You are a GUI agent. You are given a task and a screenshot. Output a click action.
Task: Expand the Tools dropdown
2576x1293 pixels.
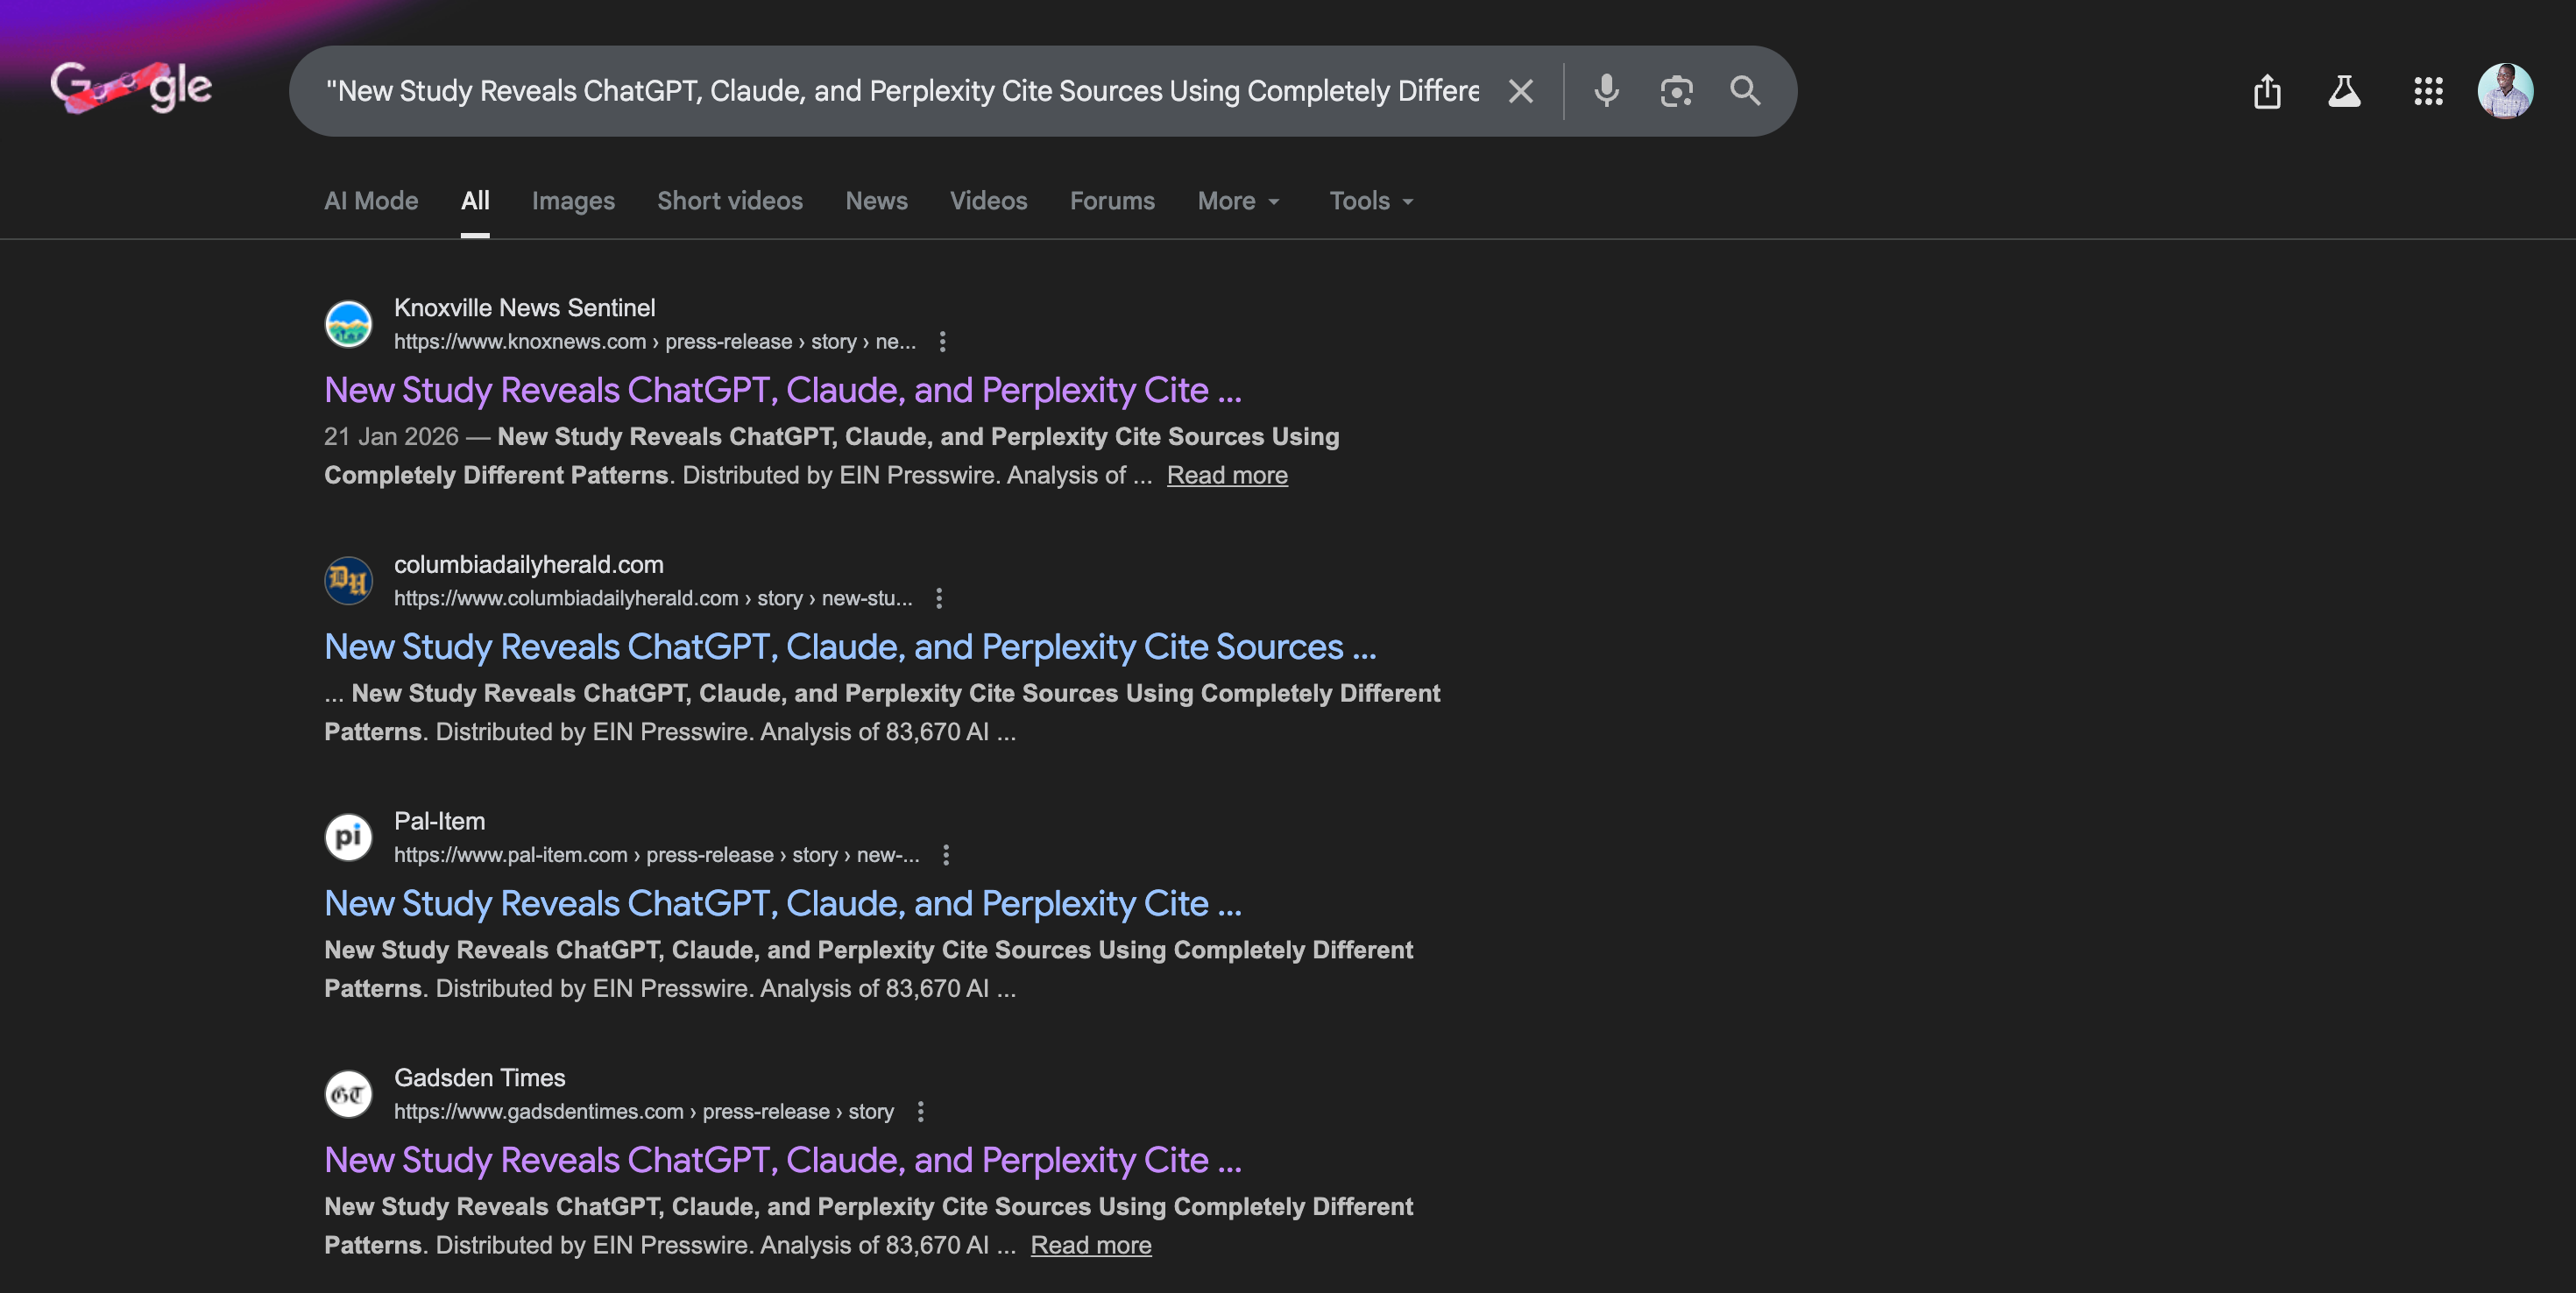click(x=1371, y=201)
